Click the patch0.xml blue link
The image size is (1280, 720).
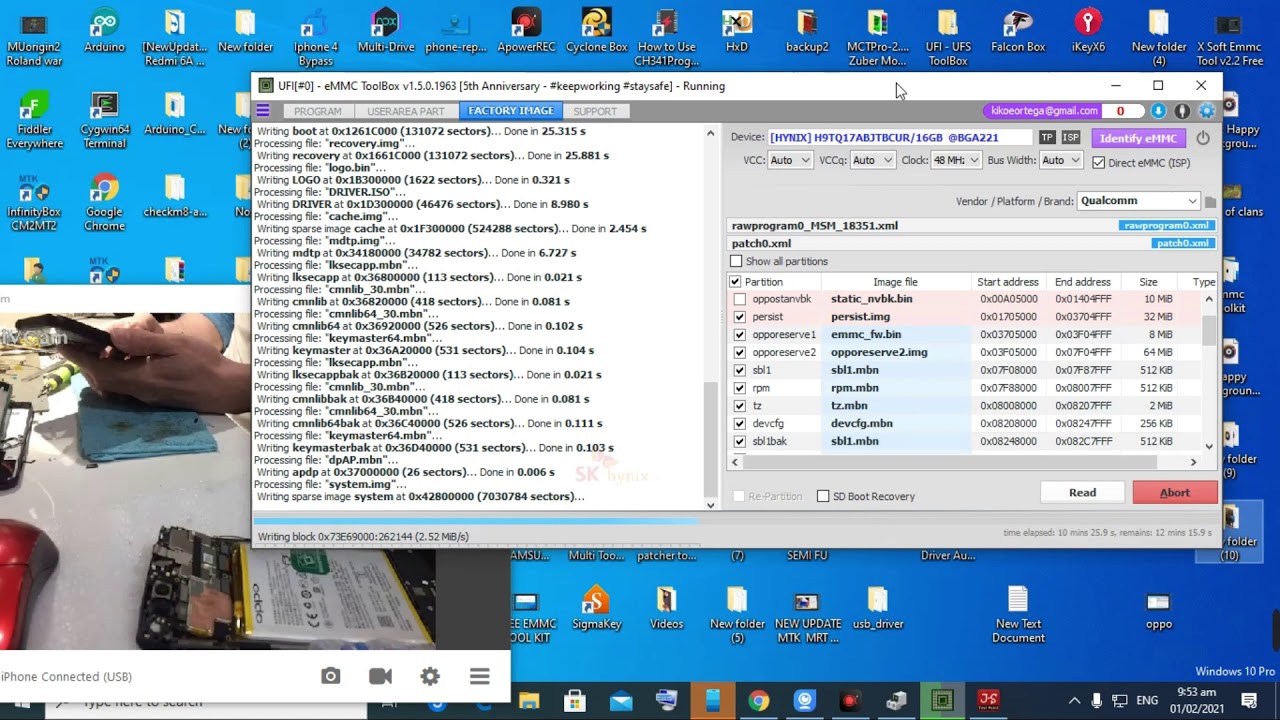pyautogui.click(x=1182, y=243)
